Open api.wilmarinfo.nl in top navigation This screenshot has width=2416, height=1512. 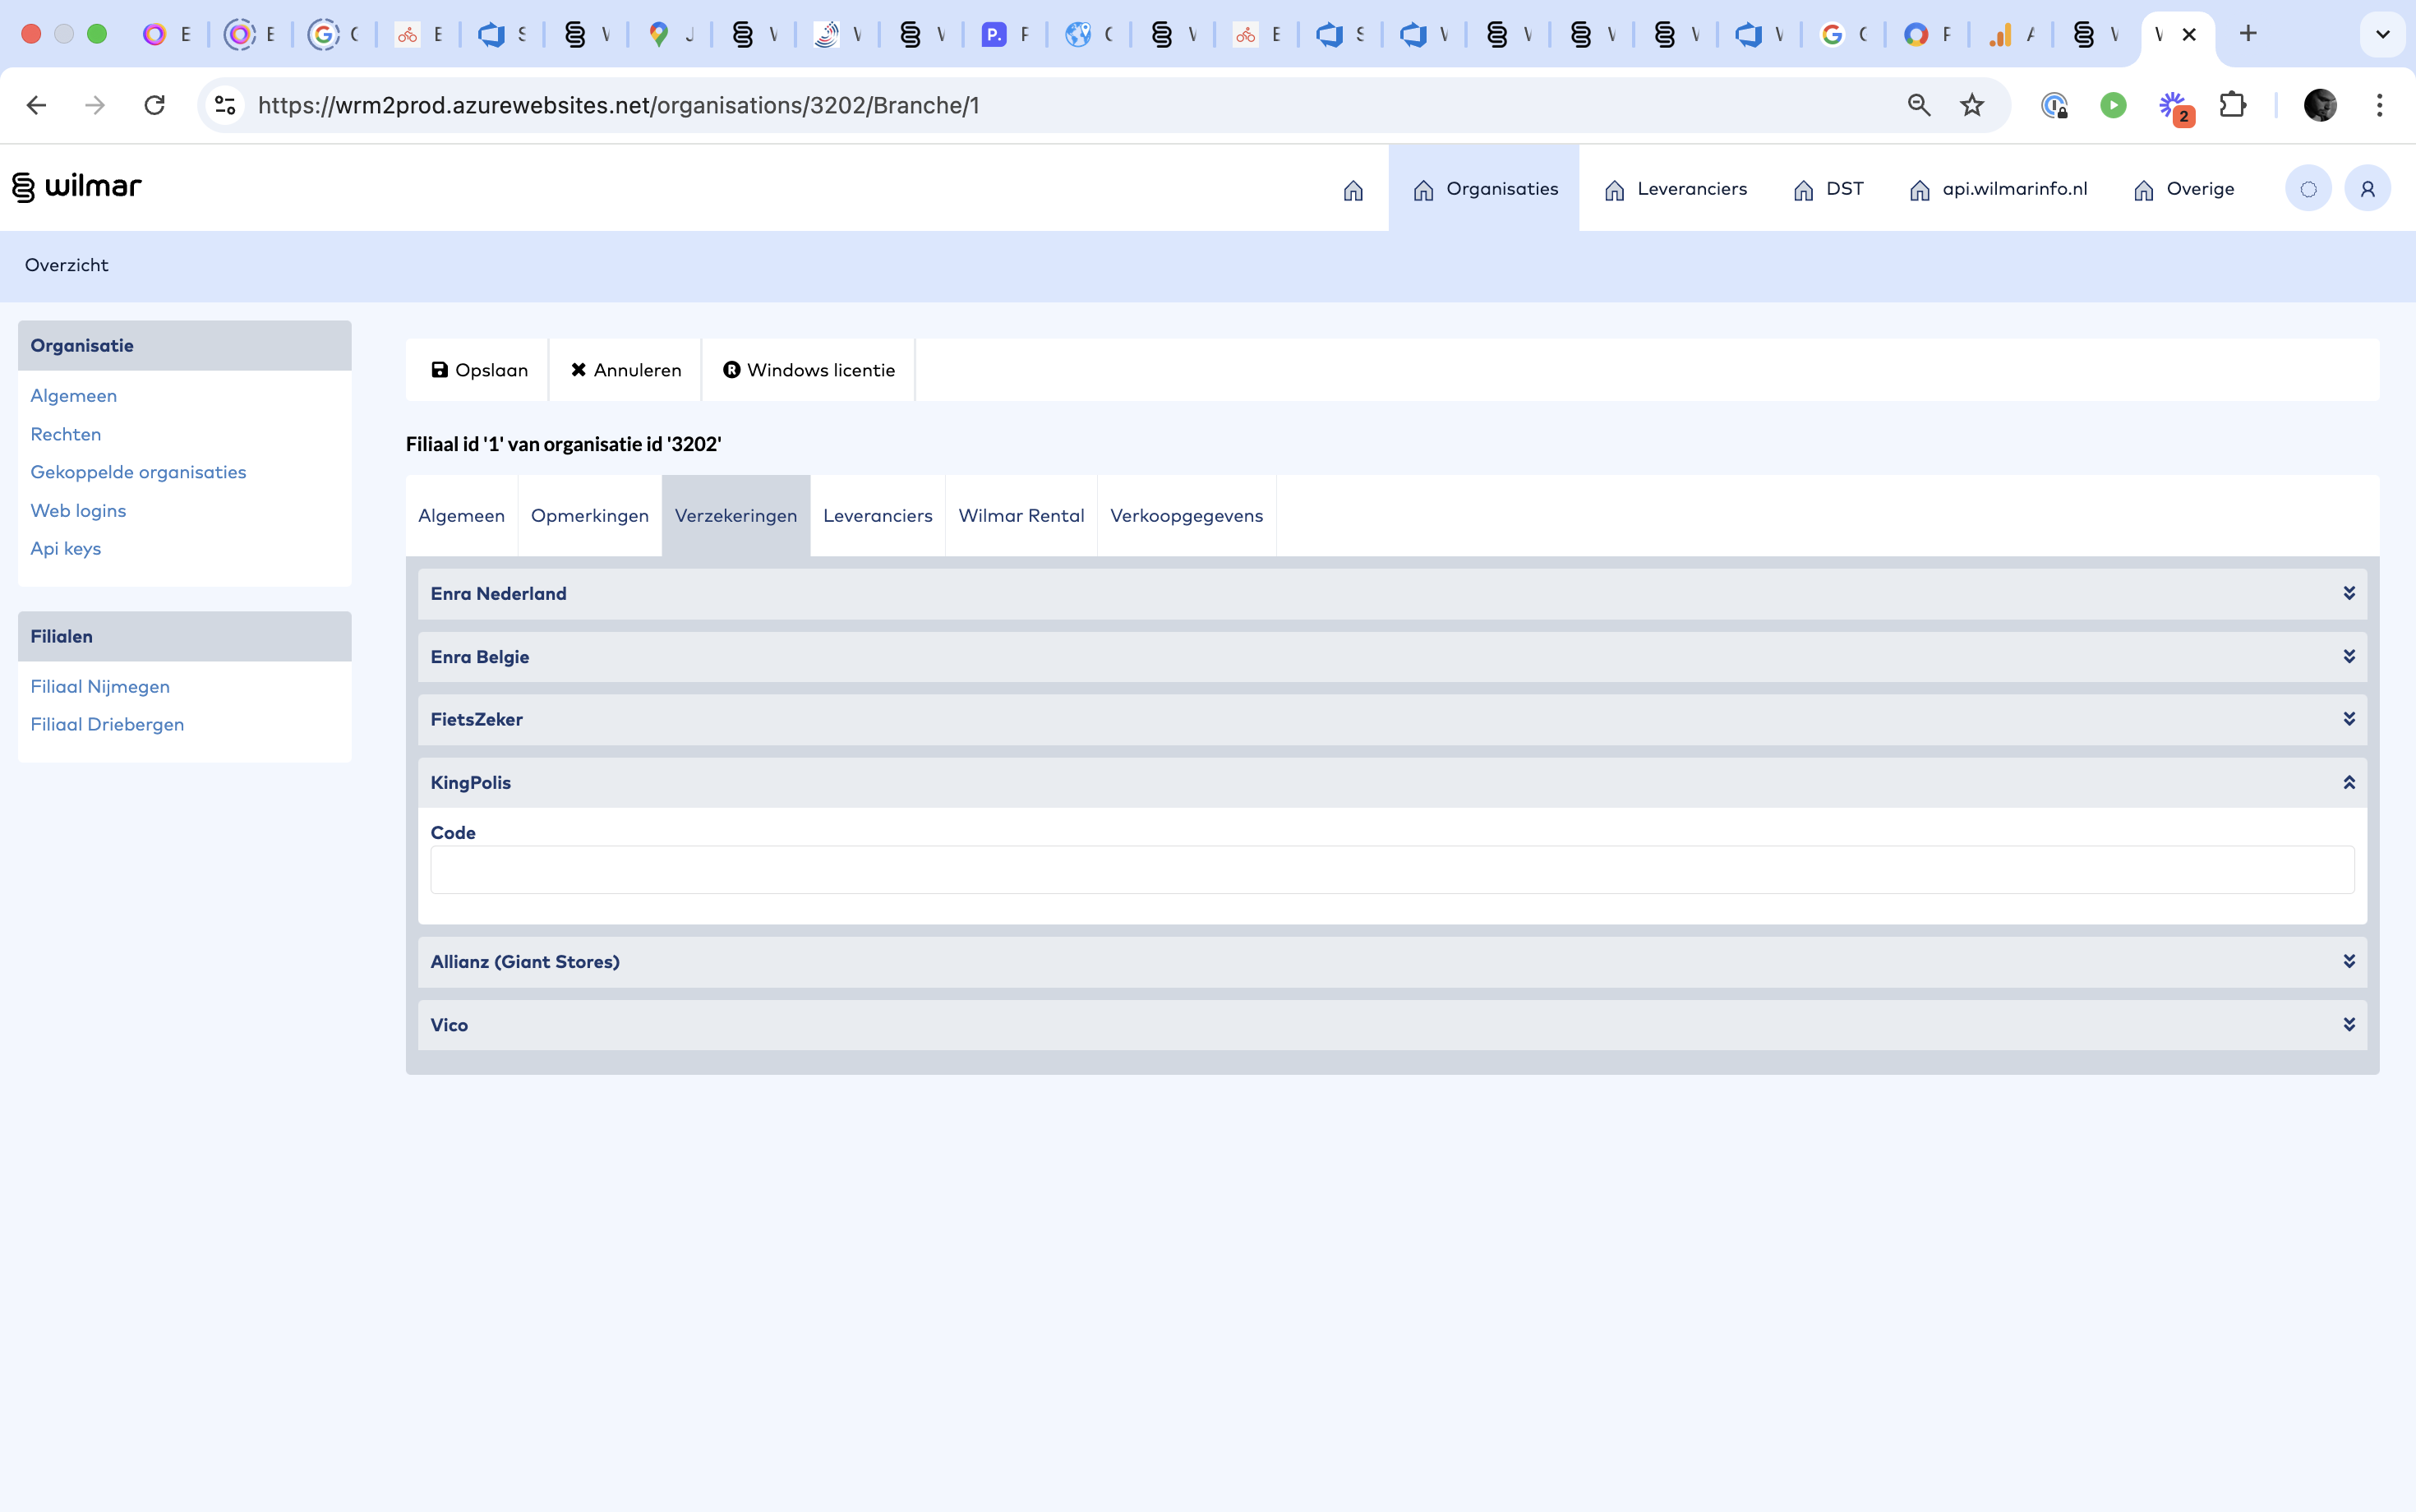(x=1998, y=189)
